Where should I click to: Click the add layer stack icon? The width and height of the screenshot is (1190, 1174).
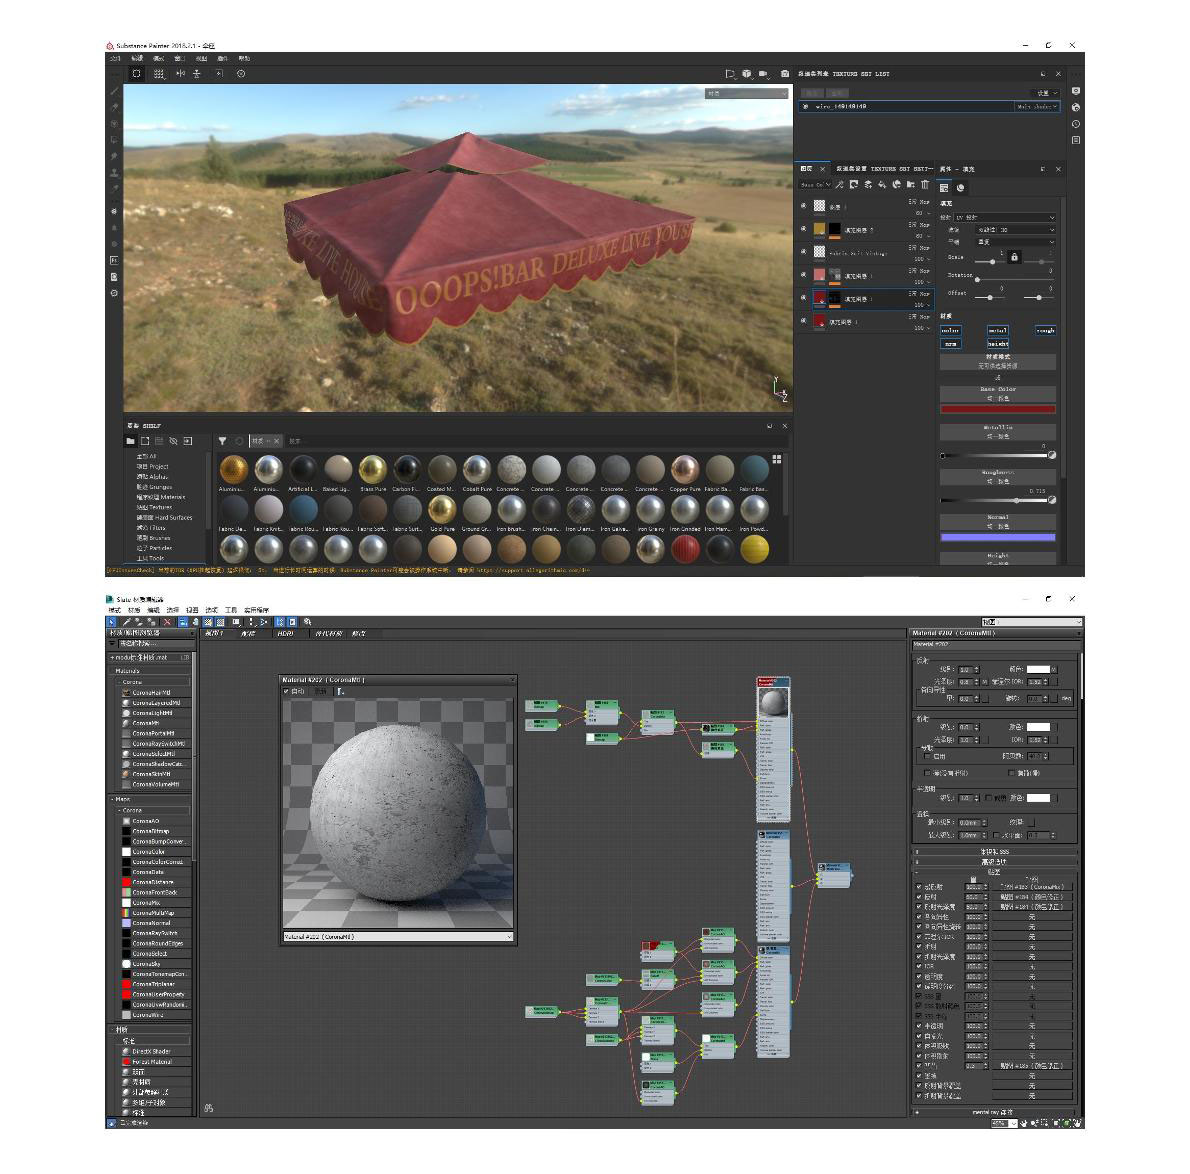(867, 184)
